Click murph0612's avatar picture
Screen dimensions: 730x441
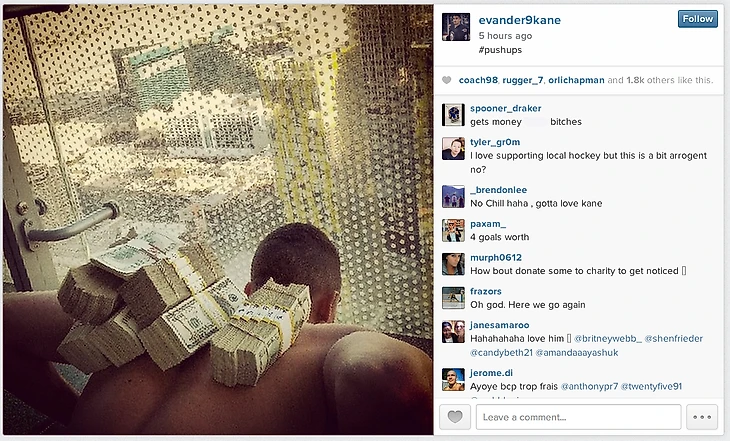(x=453, y=264)
